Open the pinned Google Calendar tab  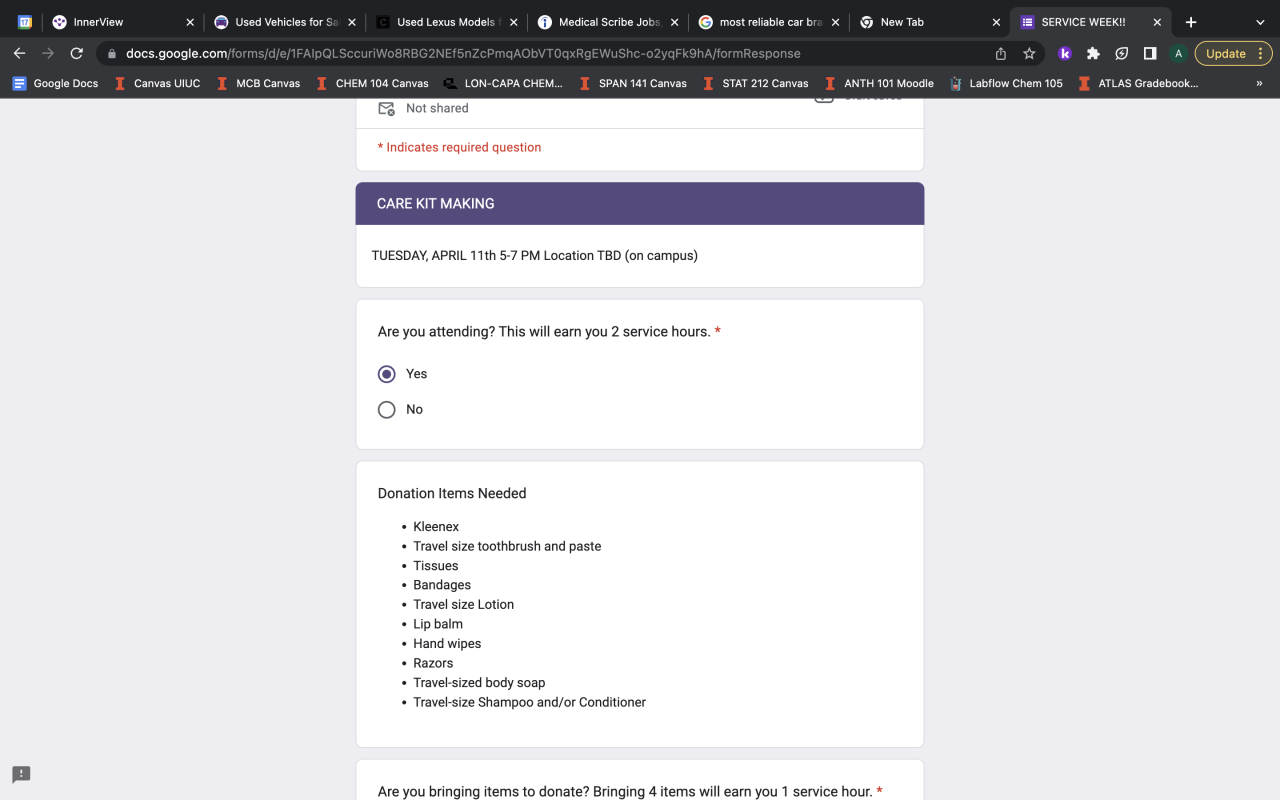pos(25,22)
